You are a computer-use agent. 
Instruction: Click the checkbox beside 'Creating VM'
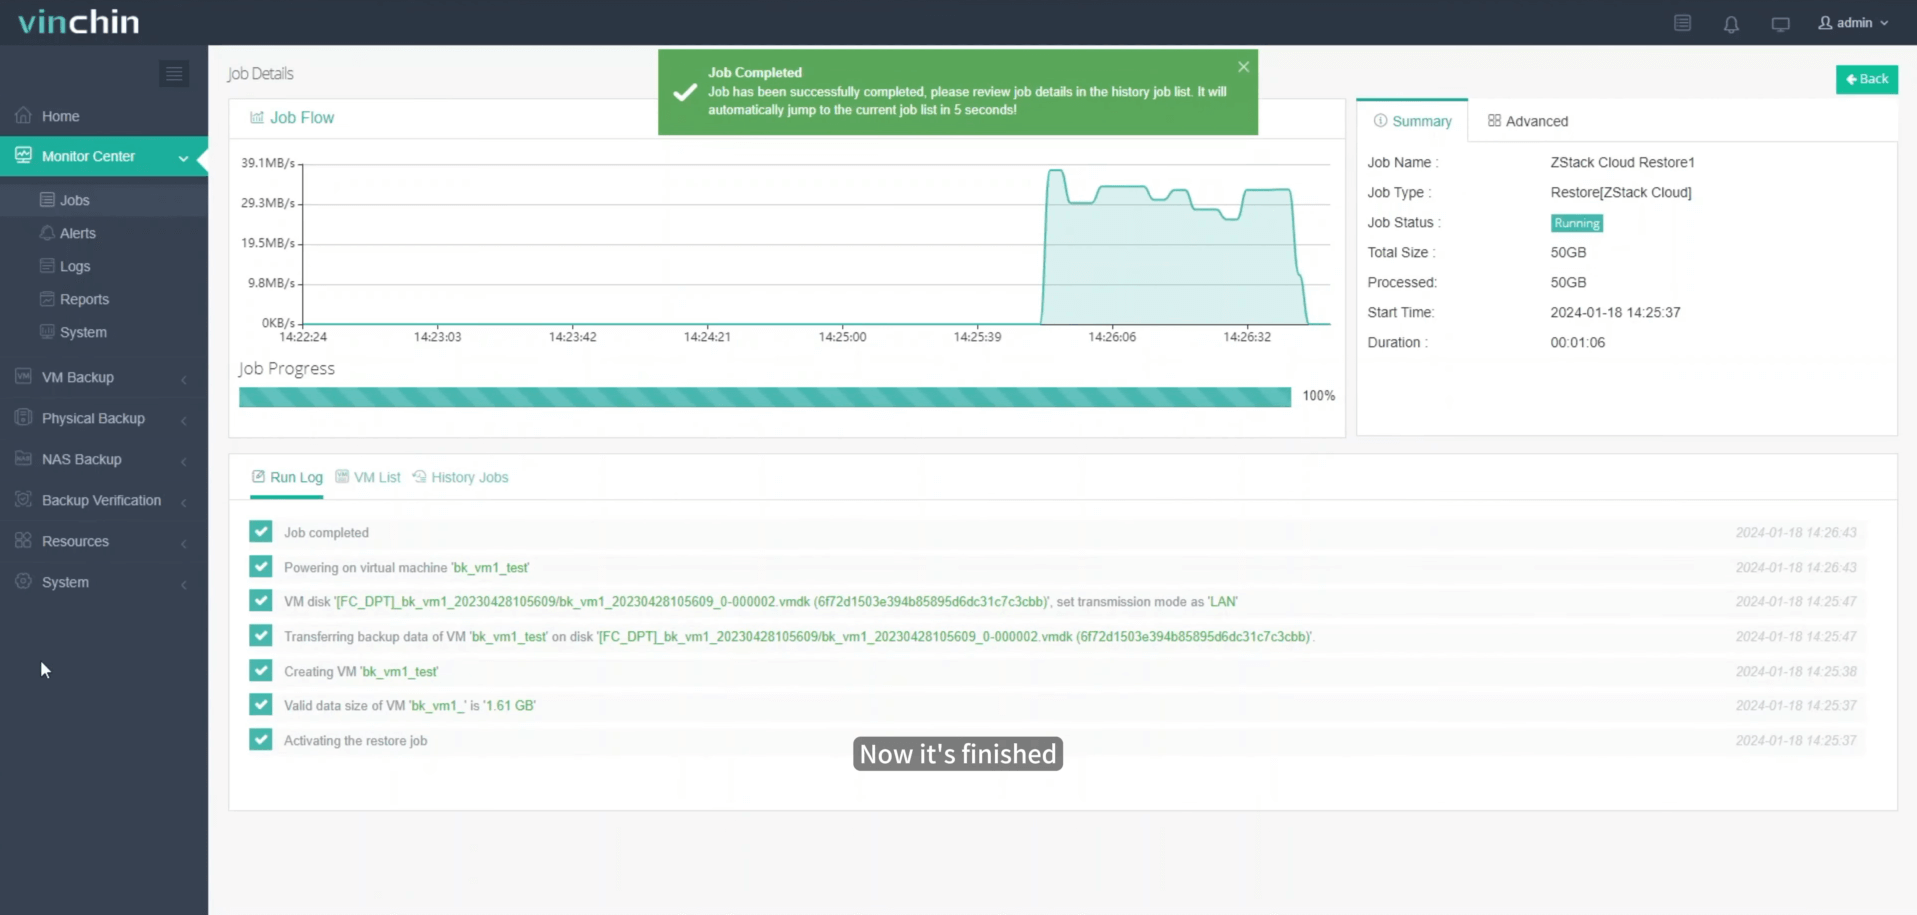(261, 671)
